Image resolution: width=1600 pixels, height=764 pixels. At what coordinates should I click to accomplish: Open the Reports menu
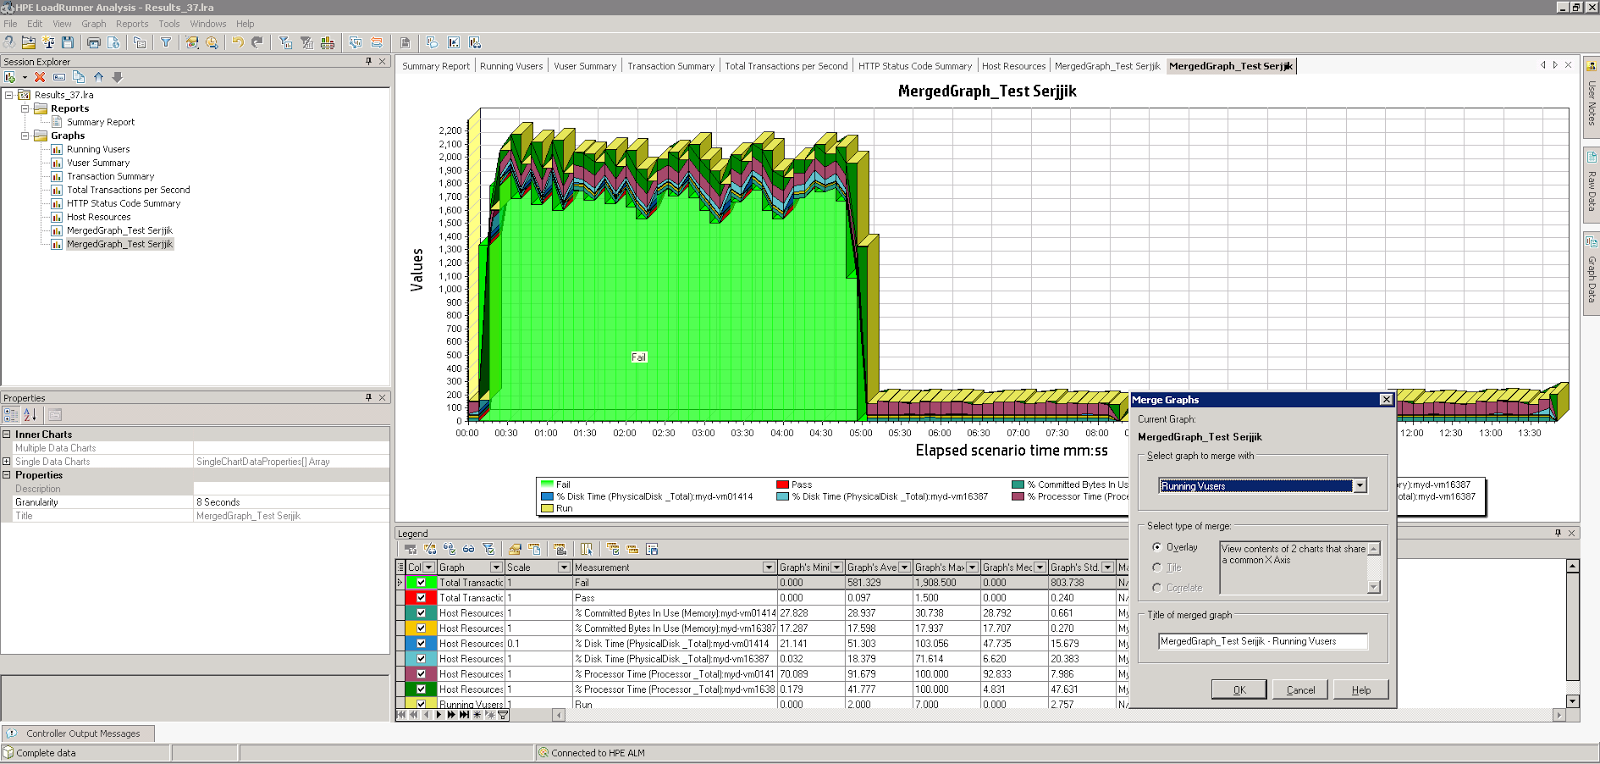(x=132, y=23)
